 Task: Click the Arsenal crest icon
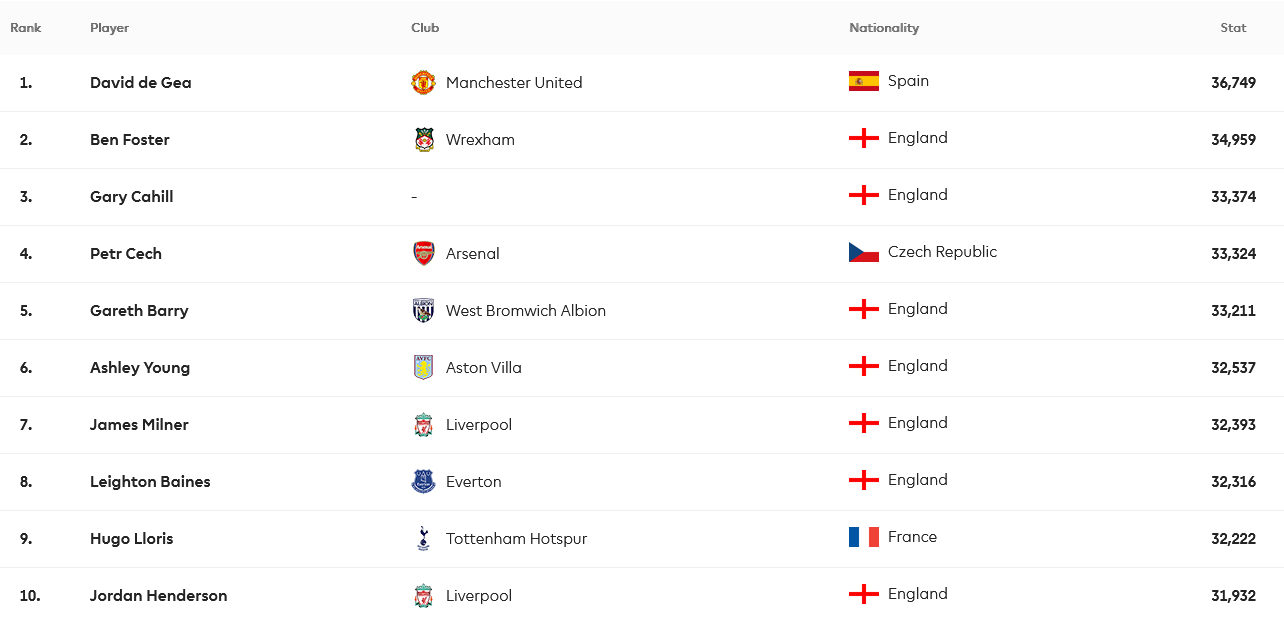[423, 253]
